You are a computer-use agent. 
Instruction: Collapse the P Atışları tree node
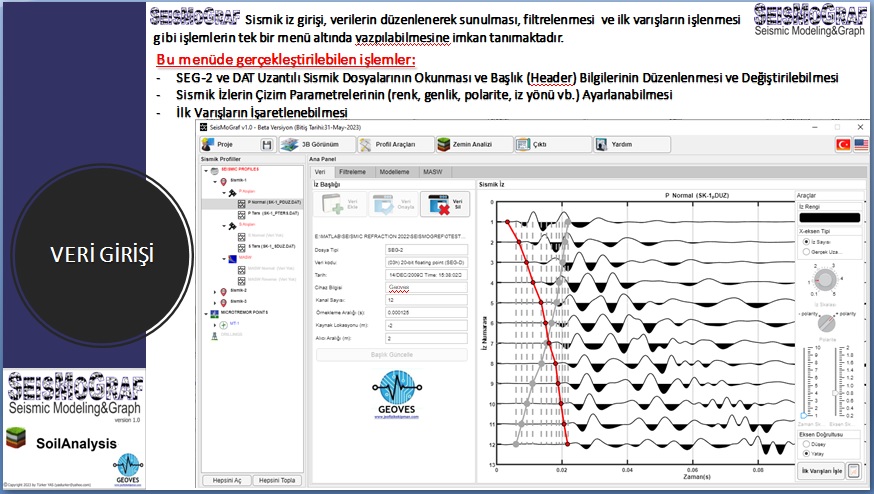224,192
